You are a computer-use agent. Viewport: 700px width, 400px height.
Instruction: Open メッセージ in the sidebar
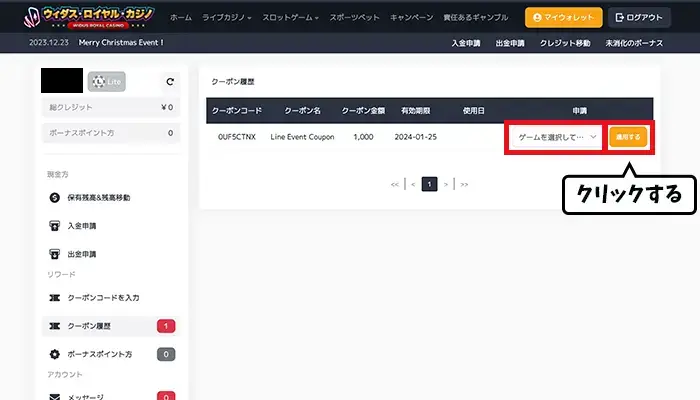point(87,397)
